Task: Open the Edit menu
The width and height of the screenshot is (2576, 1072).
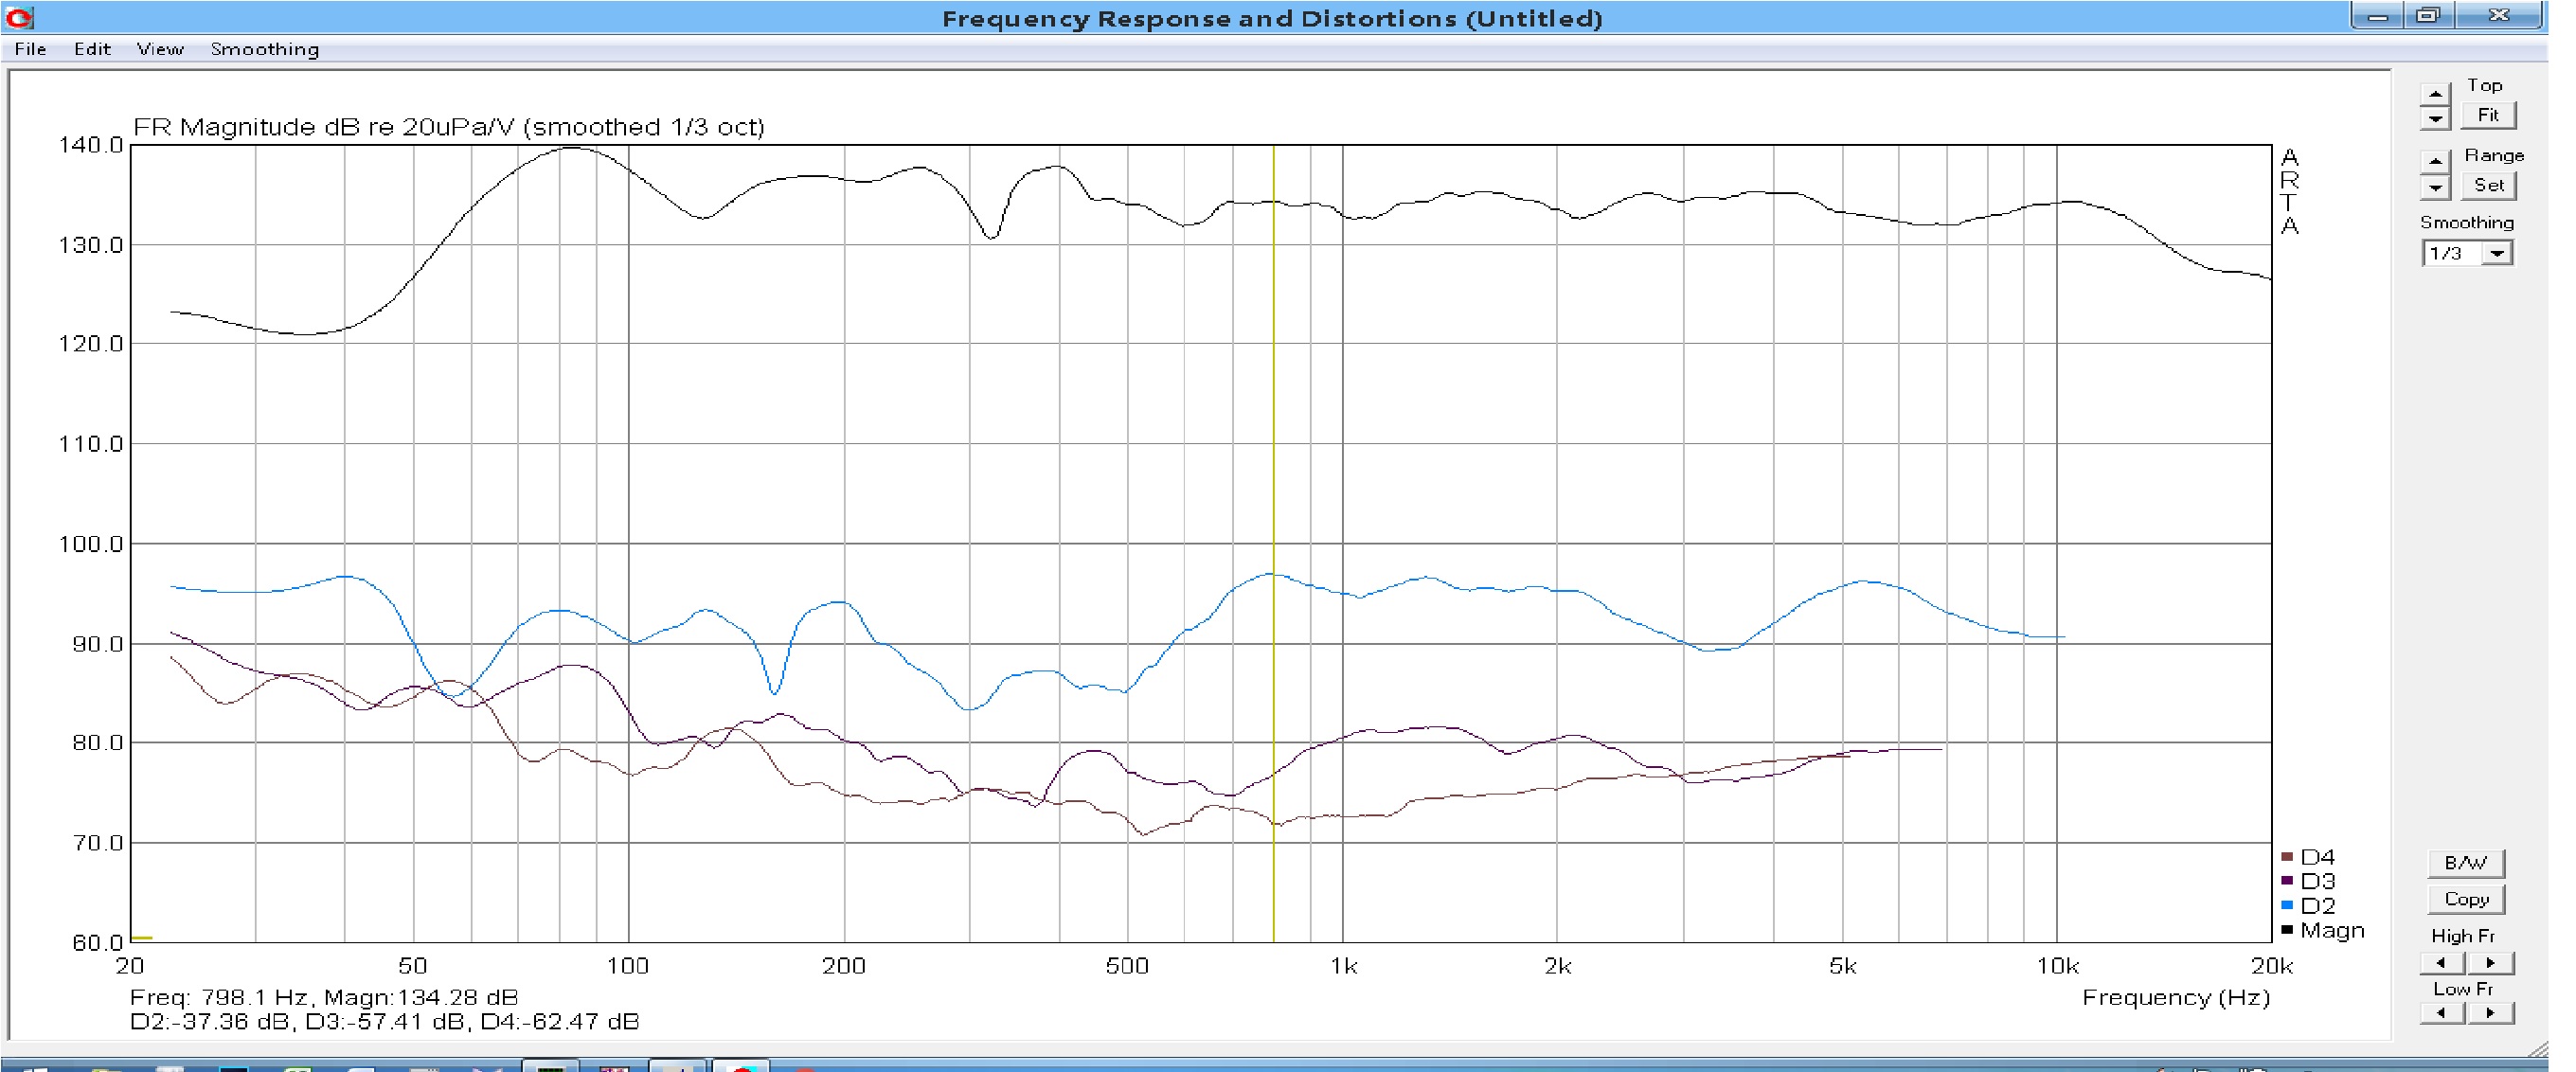Action: tap(92, 49)
